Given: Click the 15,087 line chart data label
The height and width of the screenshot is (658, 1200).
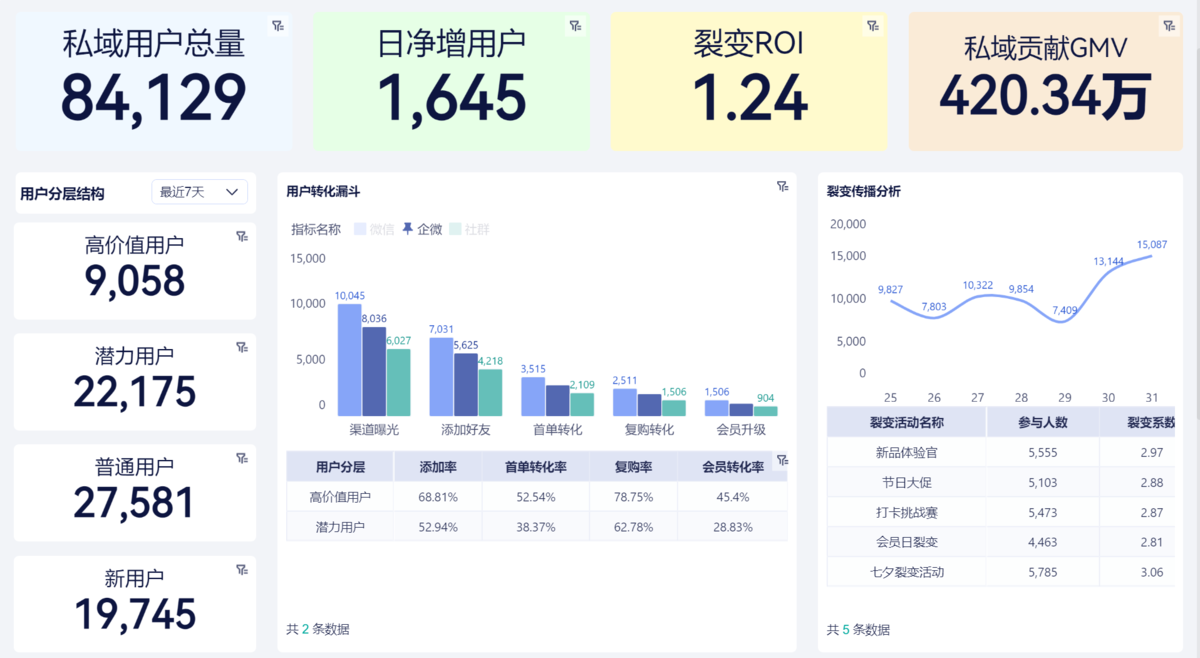Looking at the screenshot, I should tap(1152, 244).
